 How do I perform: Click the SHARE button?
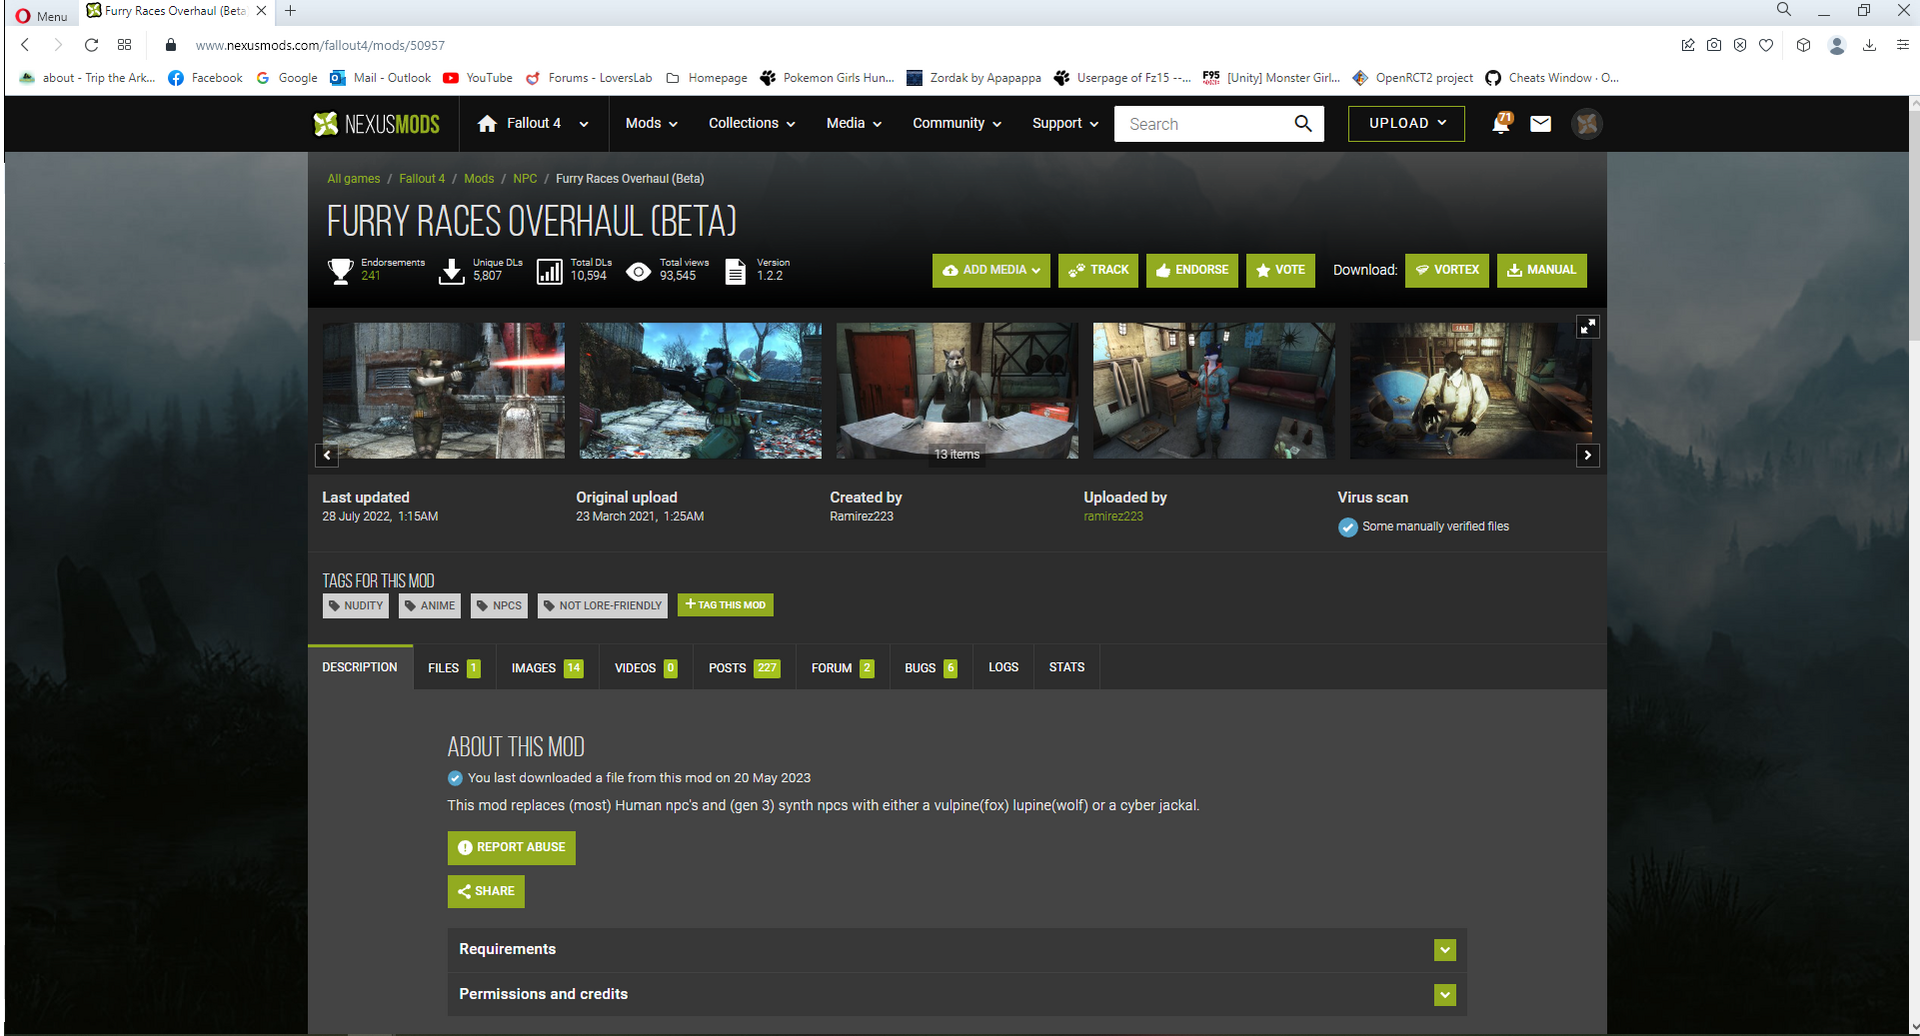[486, 891]
